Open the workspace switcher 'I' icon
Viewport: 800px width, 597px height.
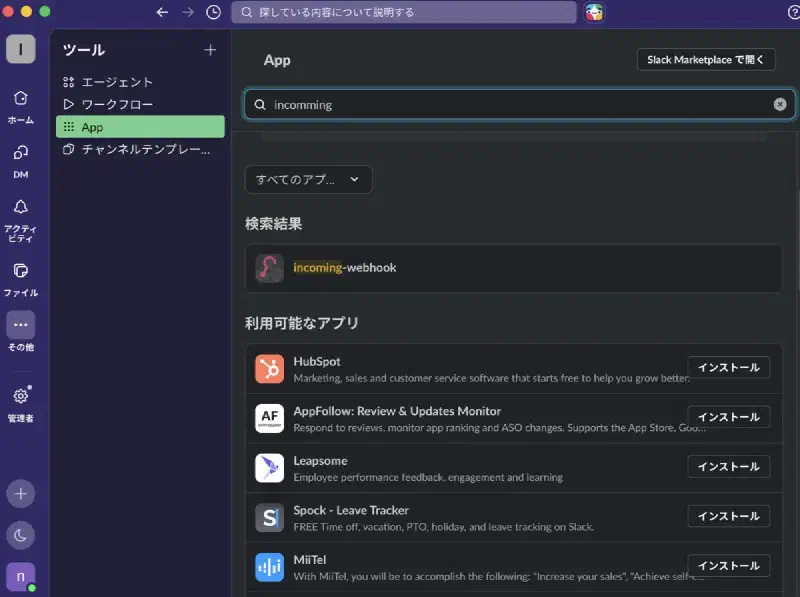pyautogui.click(x=20, y=49)
